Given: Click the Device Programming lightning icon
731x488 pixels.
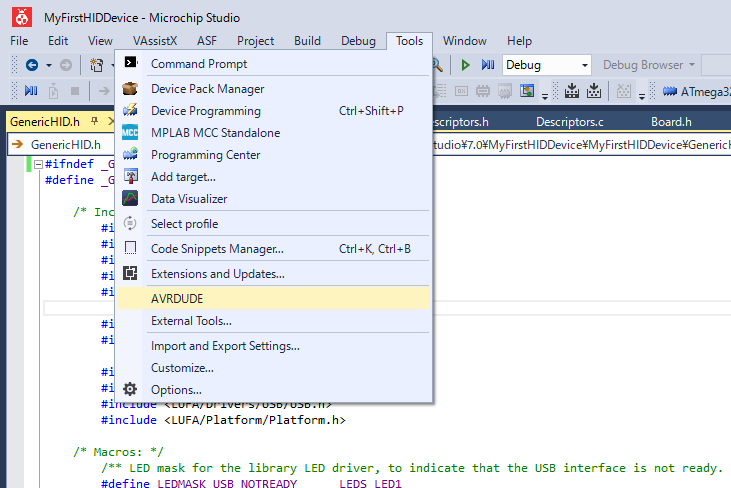Looking at the screenshot, I should (x=130, y=110).
